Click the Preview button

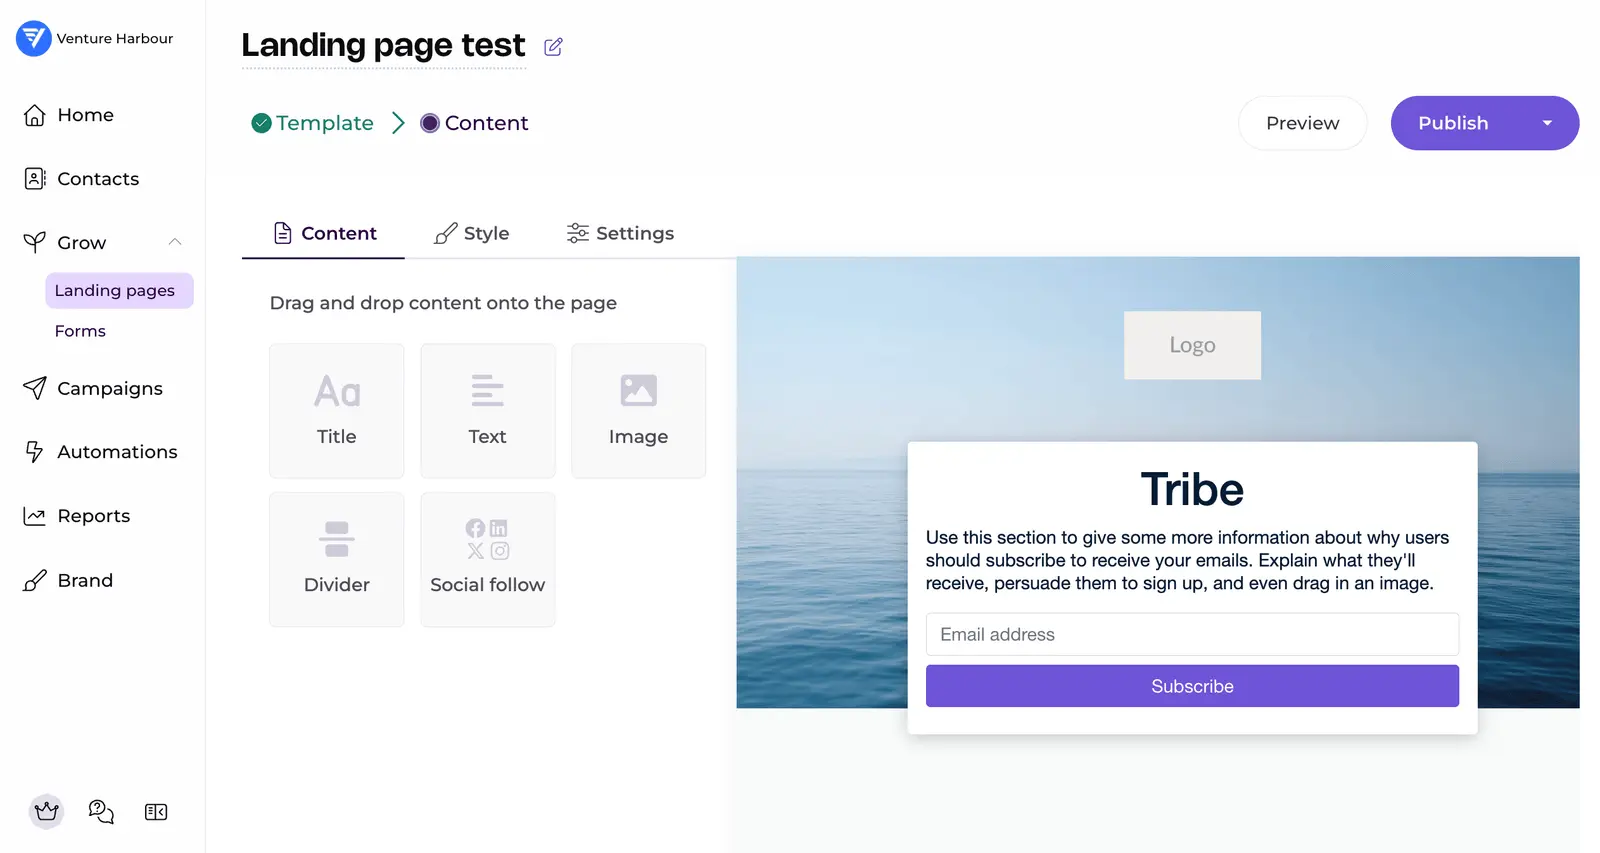tap(1302, 123)
